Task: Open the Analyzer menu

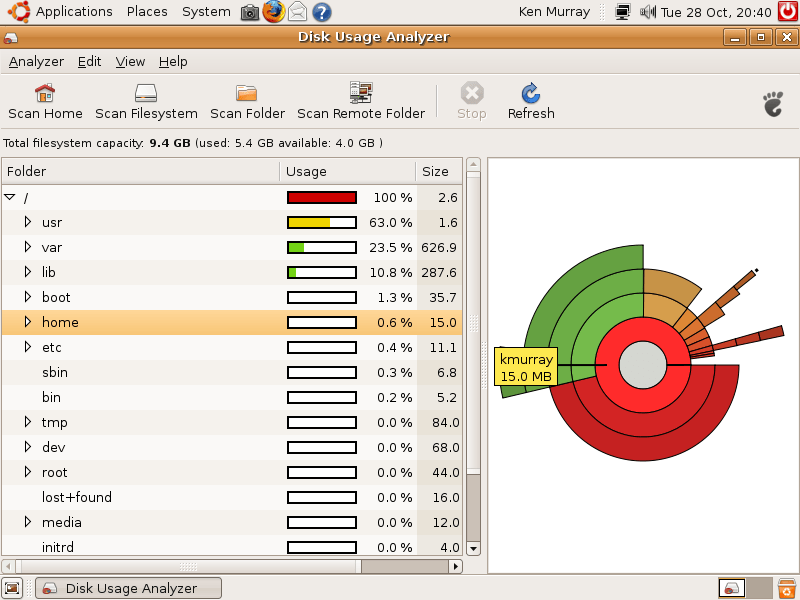Action: coord(36,61)
